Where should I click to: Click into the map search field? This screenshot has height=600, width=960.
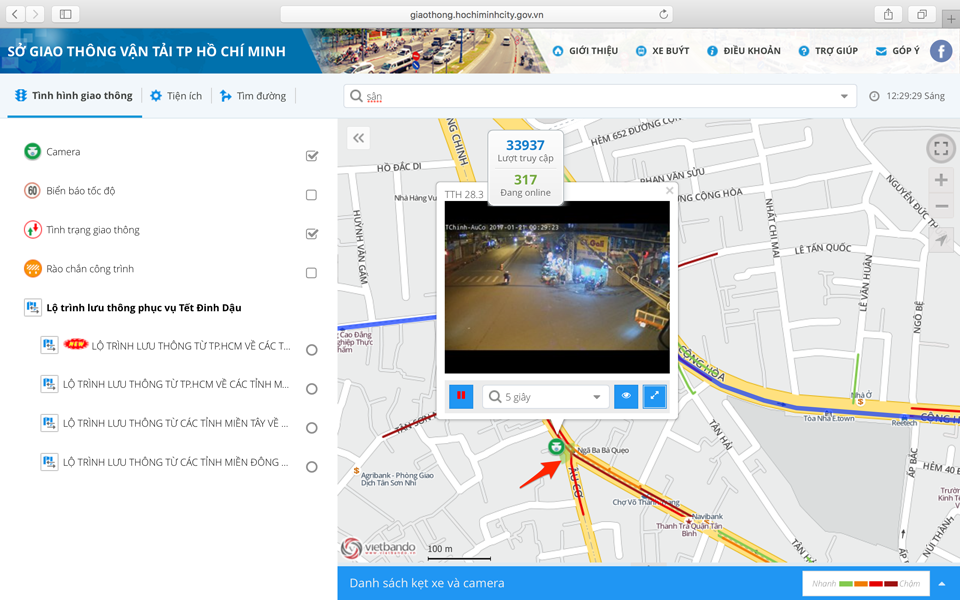[600, 96]
